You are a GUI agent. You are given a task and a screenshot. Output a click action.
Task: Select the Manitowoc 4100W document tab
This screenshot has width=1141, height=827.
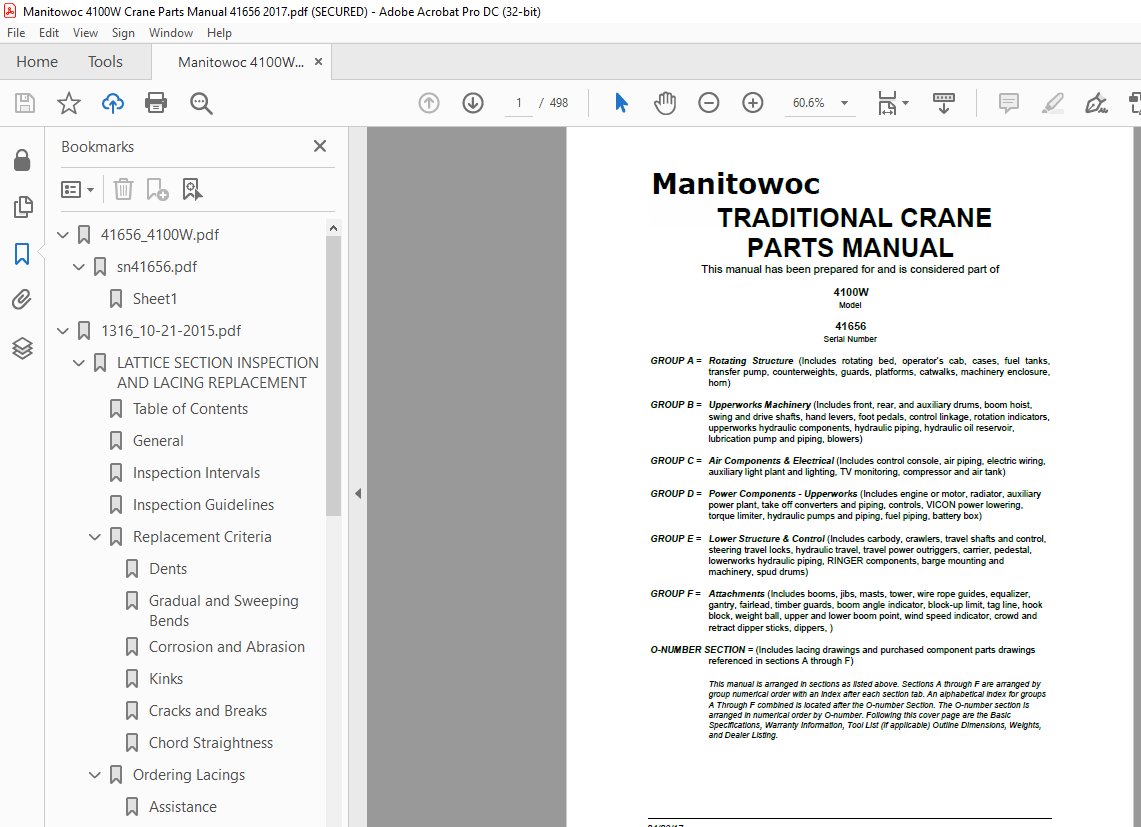click(x=241, y=63)
